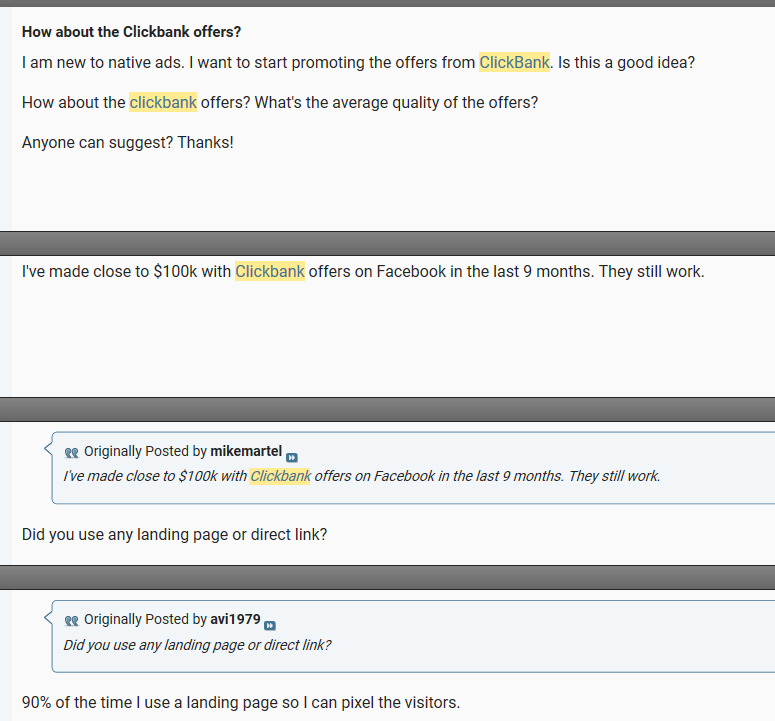
Task: Click "Originally Posted by" label before avi1979
Action: pyautogui.click(x=145, y=619)
